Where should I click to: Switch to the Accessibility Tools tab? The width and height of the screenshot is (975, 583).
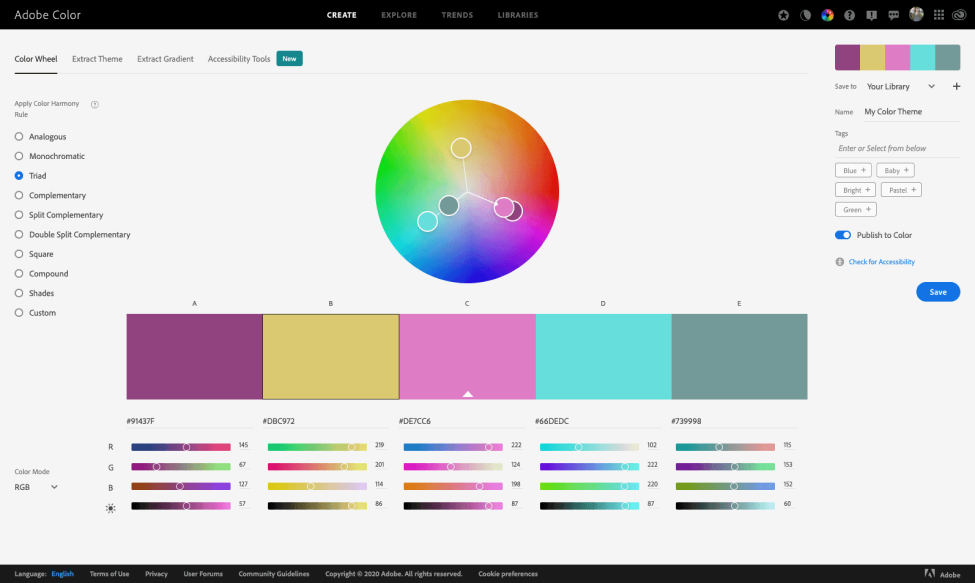click(x=239, y=59)
